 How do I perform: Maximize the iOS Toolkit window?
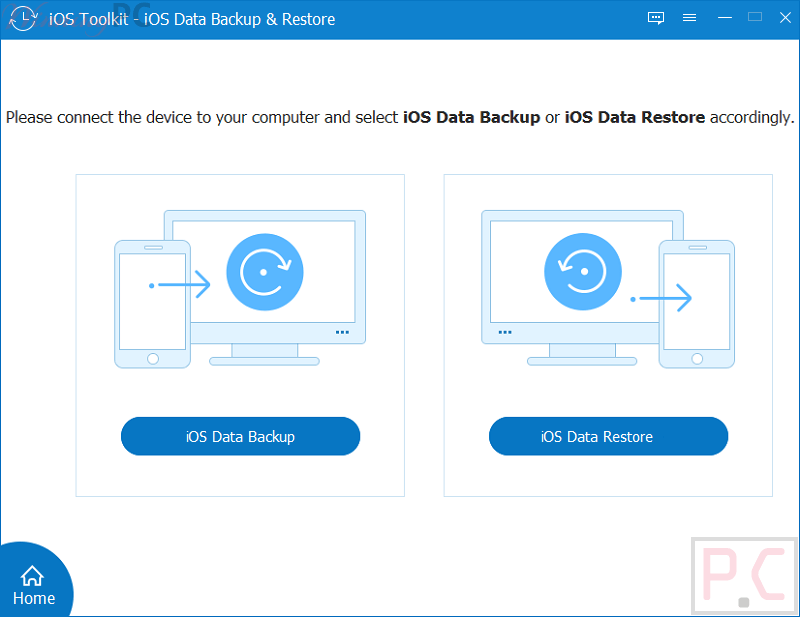click(x=755, y=17)
